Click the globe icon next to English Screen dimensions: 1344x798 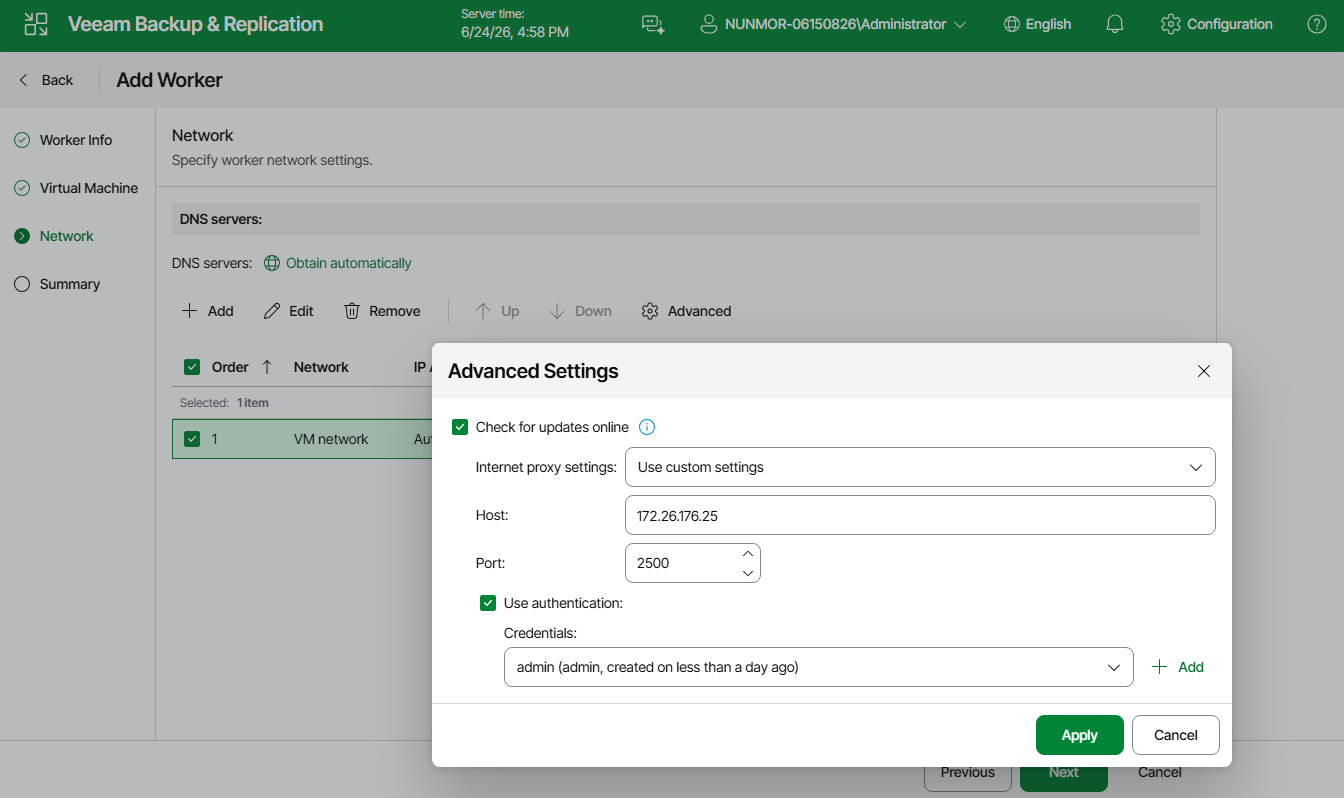point(1012,24)
